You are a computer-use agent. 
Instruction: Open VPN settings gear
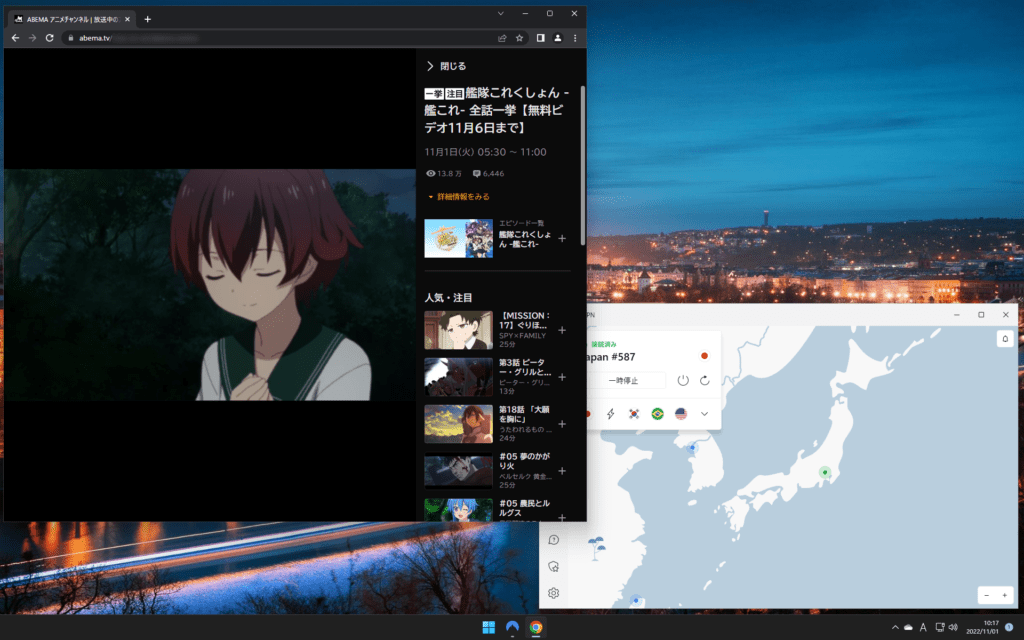pos(554,593)
